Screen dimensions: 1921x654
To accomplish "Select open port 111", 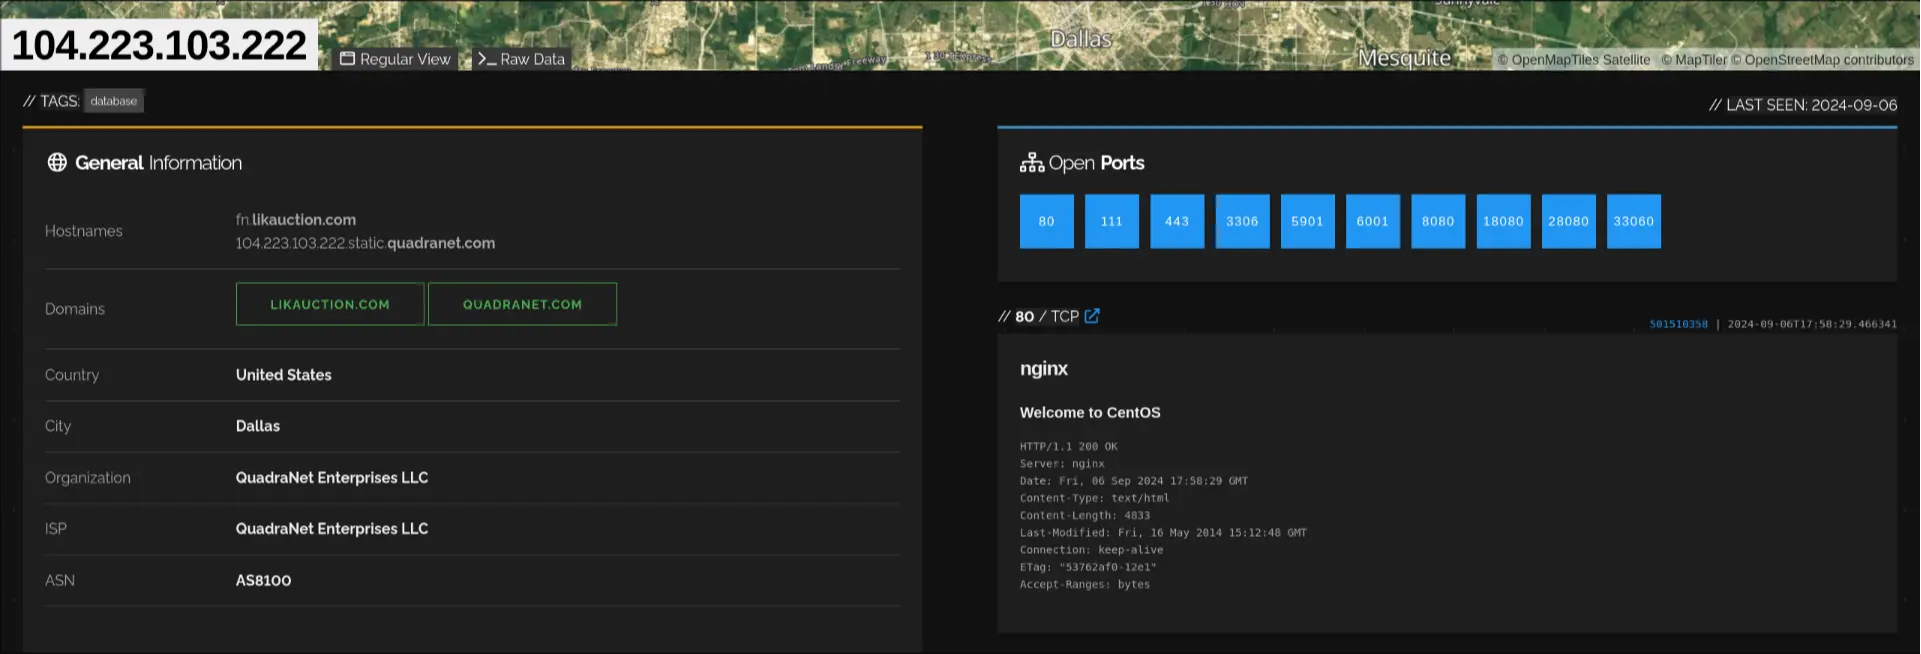I will [1111, 221].
